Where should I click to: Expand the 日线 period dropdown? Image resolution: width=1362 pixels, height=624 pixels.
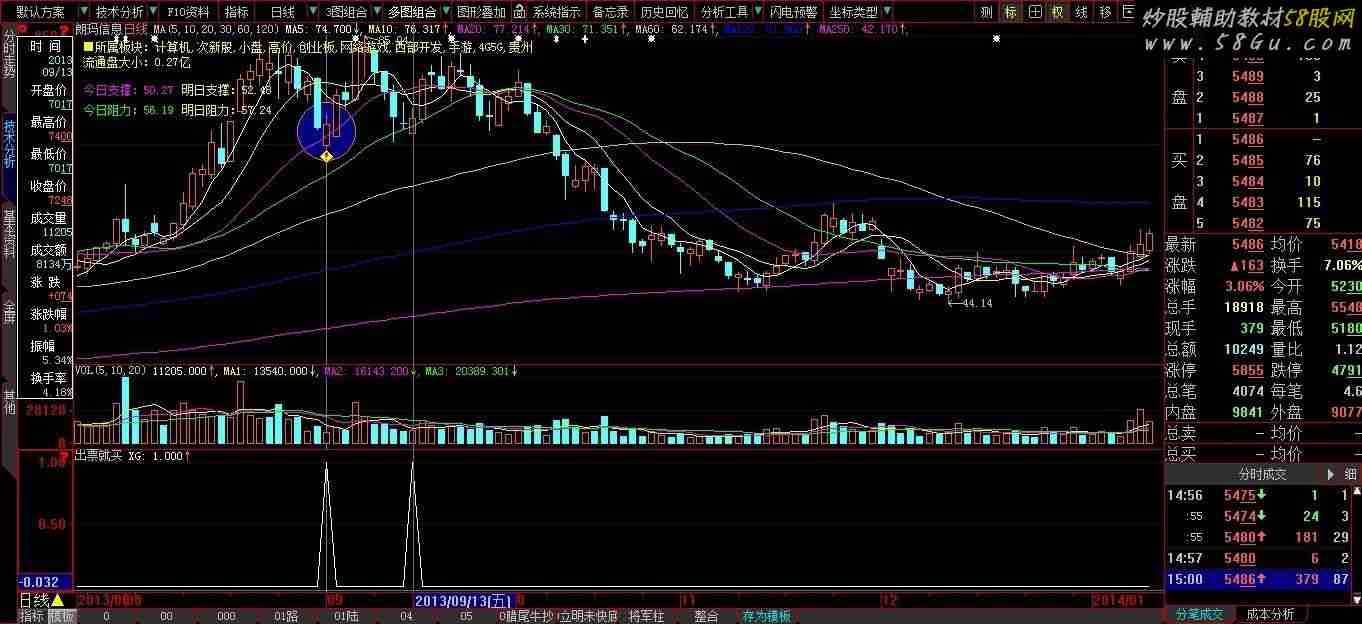tap(290, 12)
